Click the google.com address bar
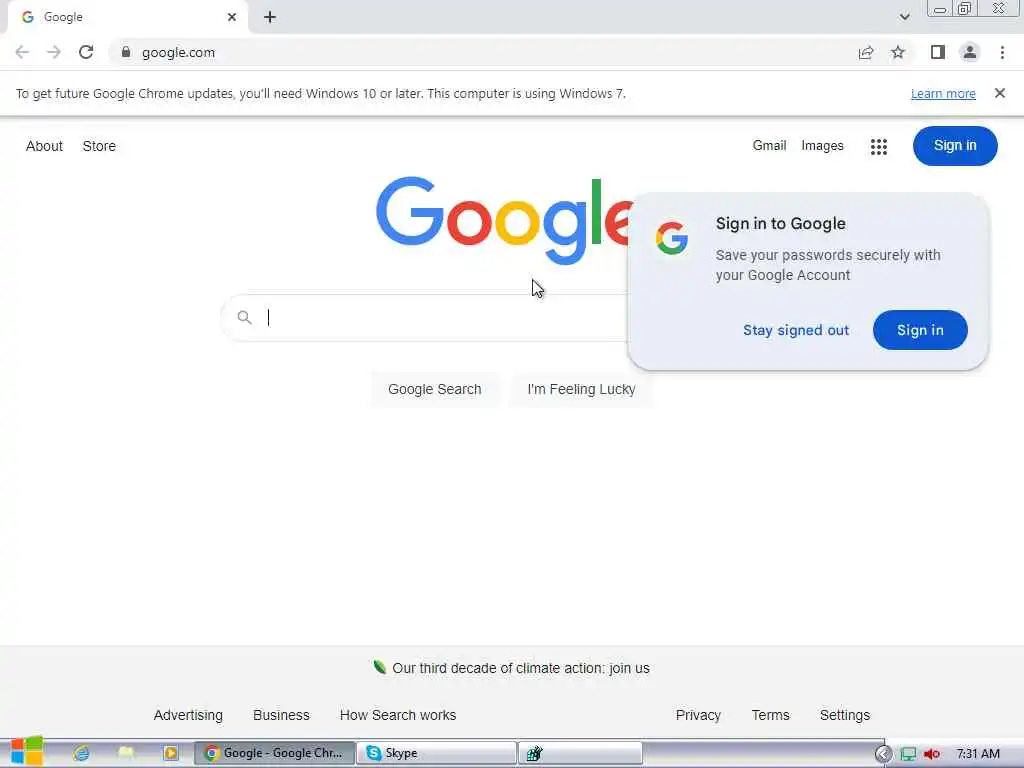Viewport: 1024px width, 768px height. pos(482,52)
